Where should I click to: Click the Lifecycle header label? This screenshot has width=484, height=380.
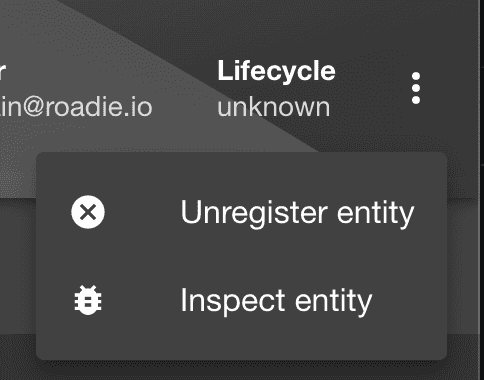[x=276, y=71]
